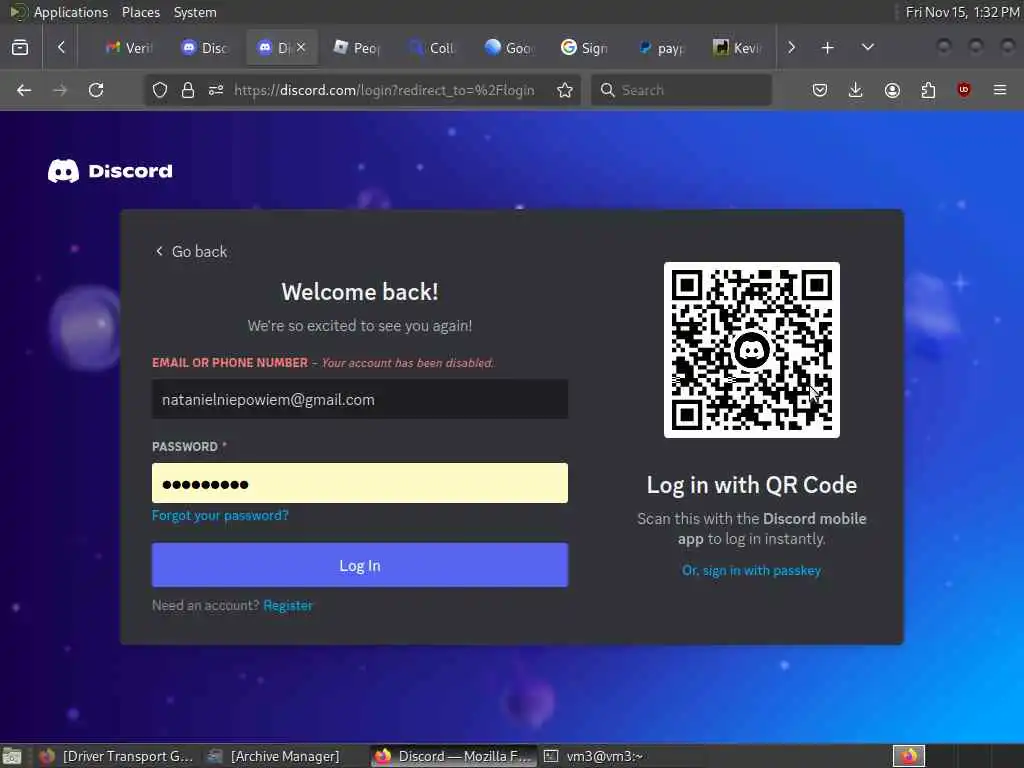Open Firefox View icon in tab bar

[x=20, y=48]
